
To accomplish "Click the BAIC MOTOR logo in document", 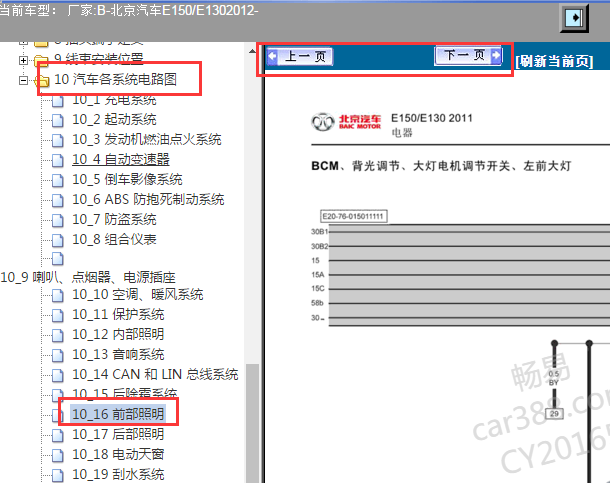I will (346, 122).
